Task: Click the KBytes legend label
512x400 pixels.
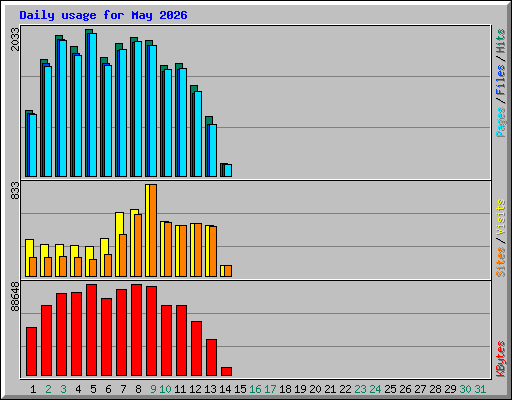Action: (500, 359)
